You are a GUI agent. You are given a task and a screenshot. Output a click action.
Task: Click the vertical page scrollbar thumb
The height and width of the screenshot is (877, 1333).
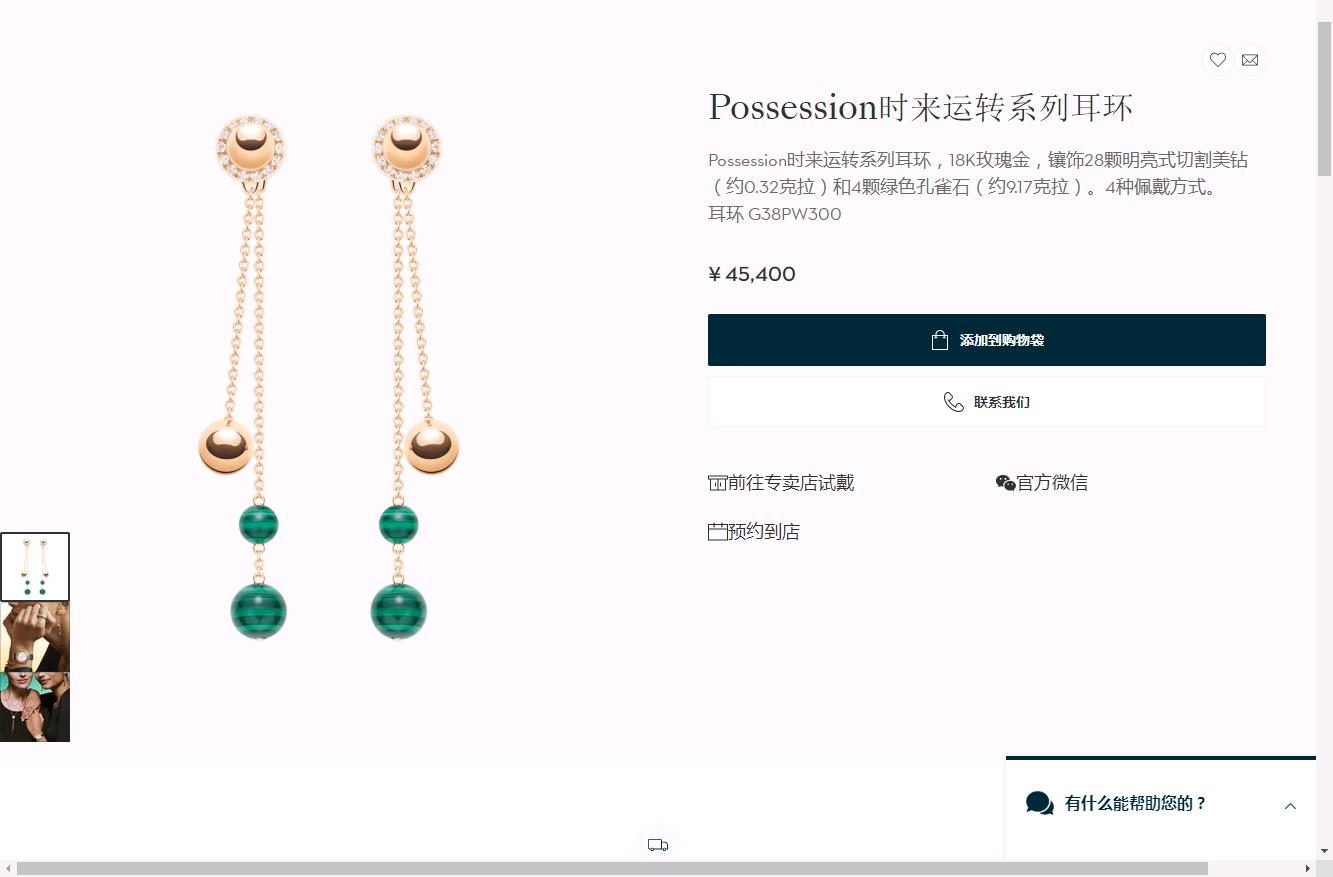coord(1324,98)
